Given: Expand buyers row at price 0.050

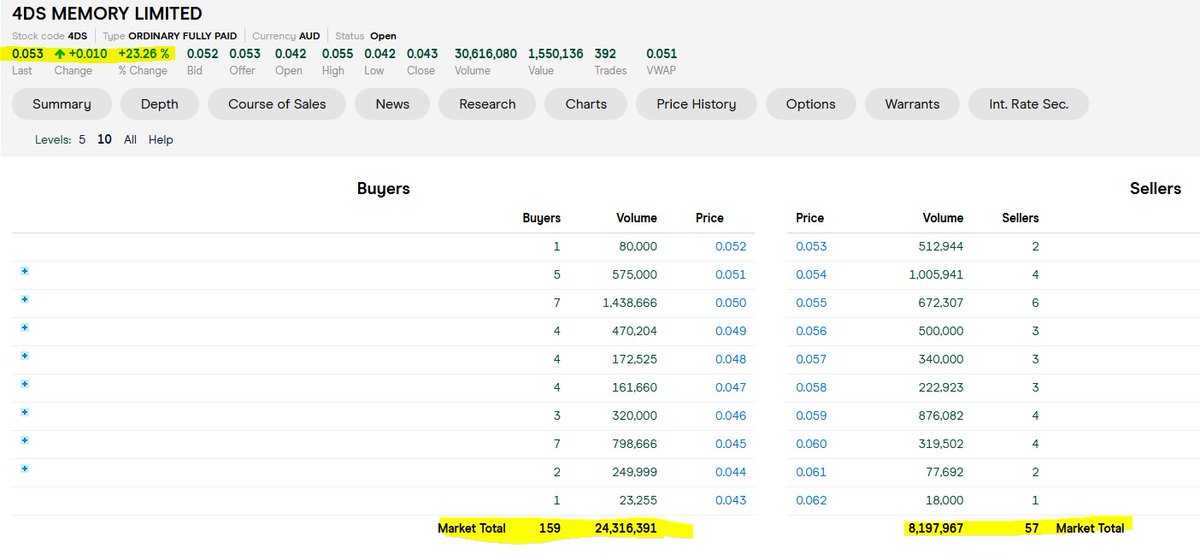Looking at the screenshot, I should tap(25, 300).
